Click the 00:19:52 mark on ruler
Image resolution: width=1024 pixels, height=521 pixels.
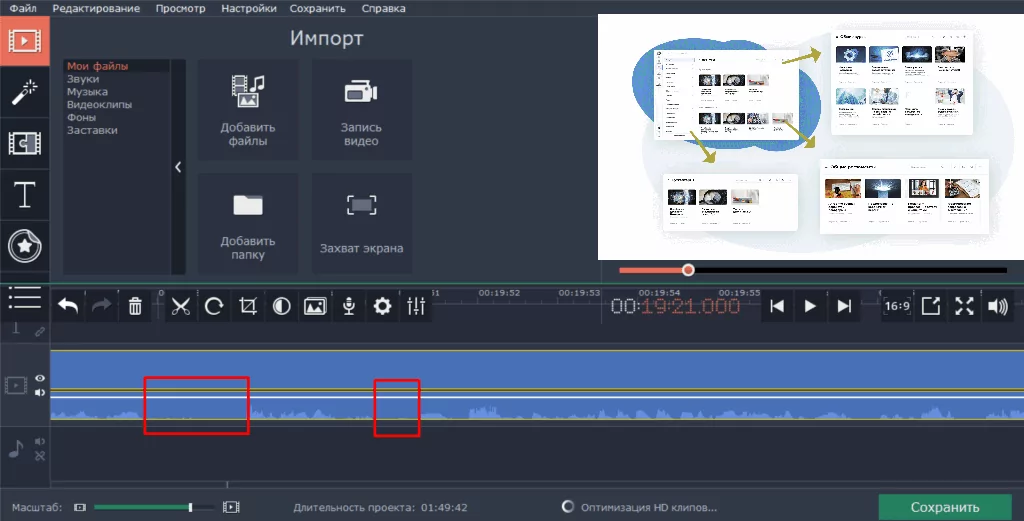pyautogui.click(x=499, y=293)
